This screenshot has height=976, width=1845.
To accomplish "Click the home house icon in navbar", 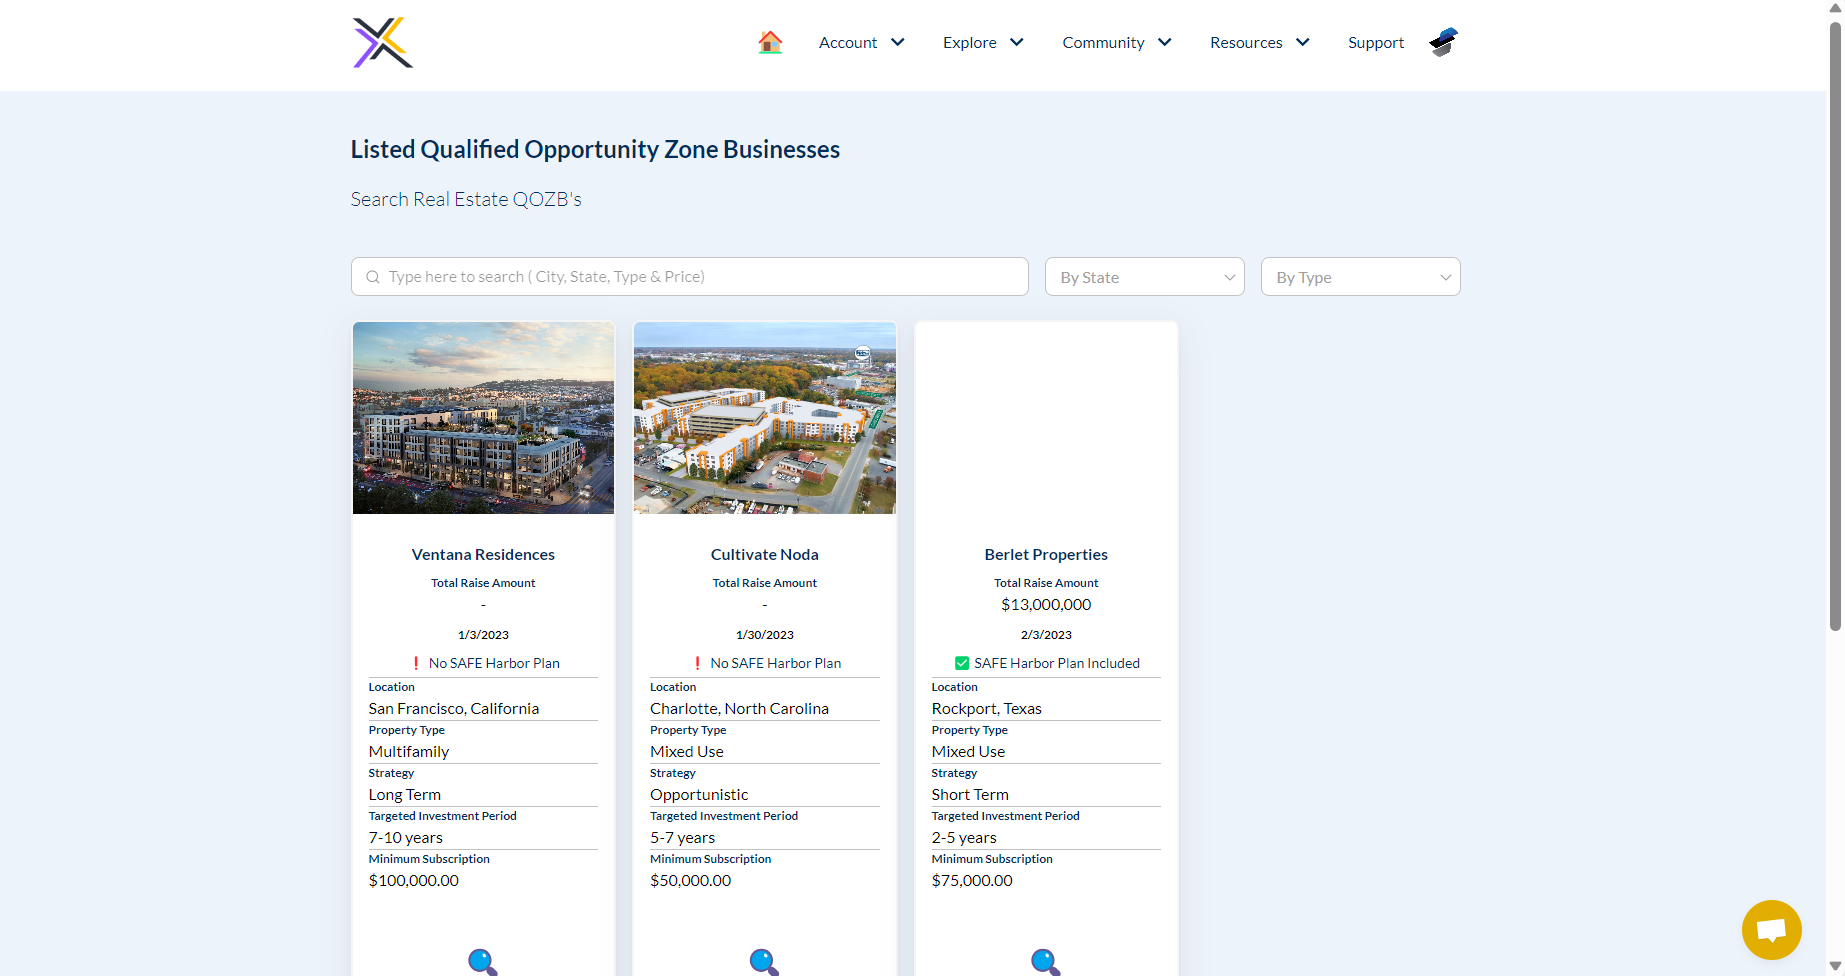I will point(769,42).
